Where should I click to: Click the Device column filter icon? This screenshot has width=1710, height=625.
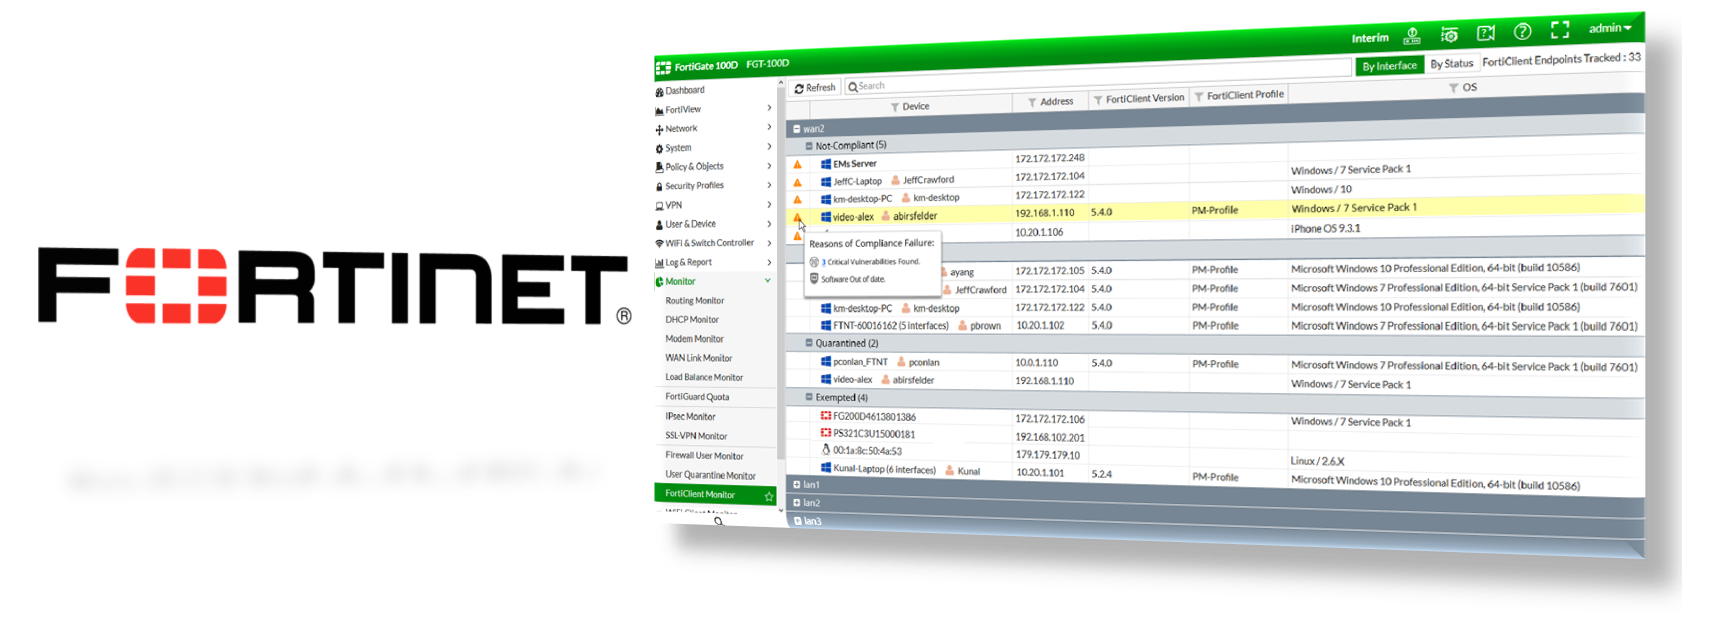point(895,107)
